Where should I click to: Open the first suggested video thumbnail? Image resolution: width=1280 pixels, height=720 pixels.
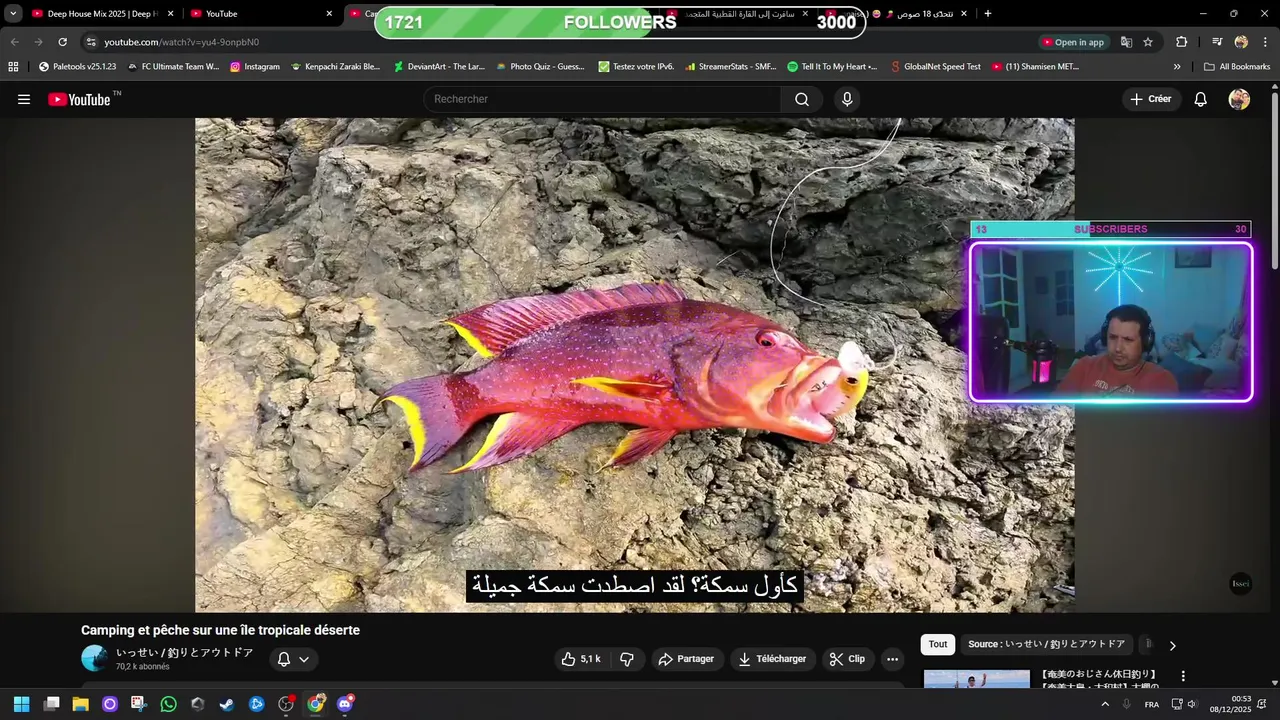[x=976, y=679]
